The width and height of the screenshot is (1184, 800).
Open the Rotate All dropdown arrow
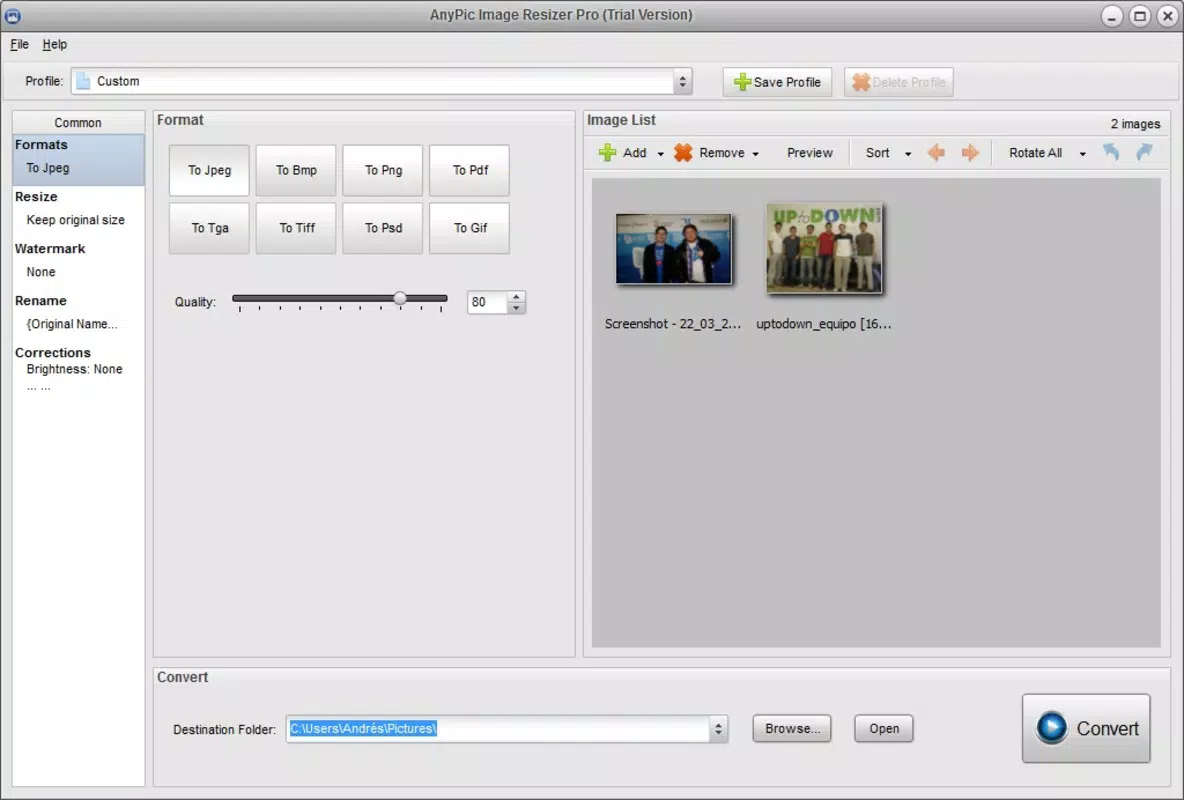point(1082,153)
